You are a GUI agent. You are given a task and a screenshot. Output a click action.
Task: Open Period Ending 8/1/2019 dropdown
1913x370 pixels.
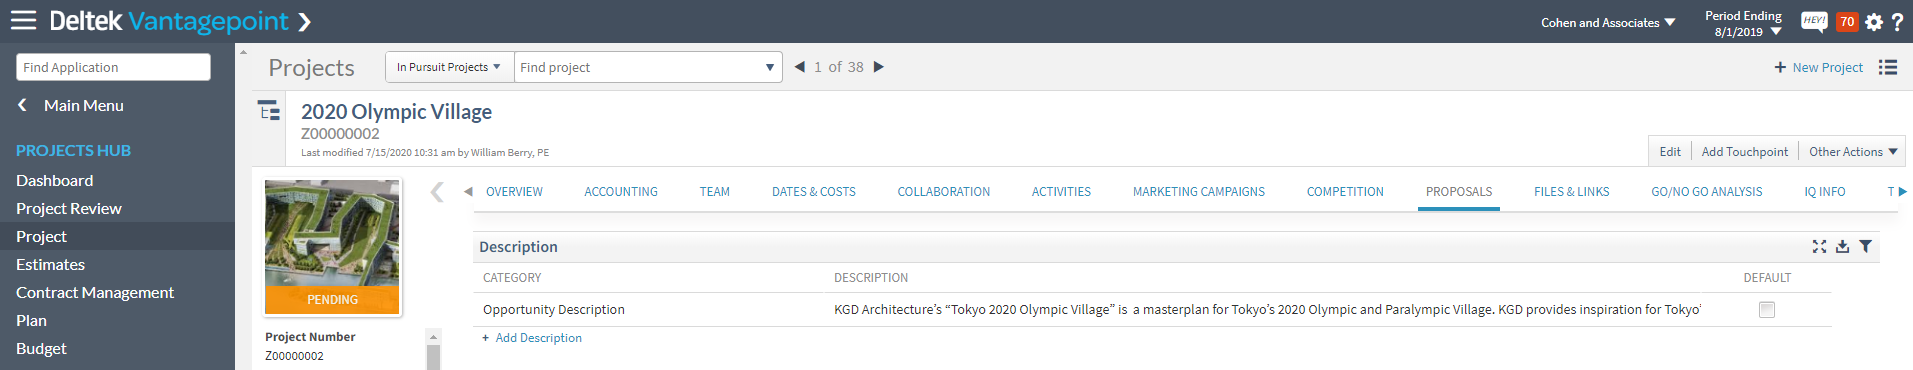point(1744,24)
